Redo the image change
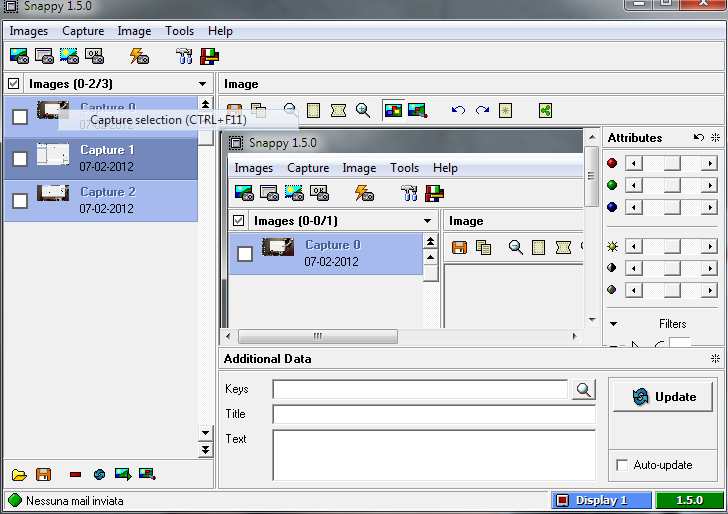This screenshot has width=728, height=514. tap(482, 111)
